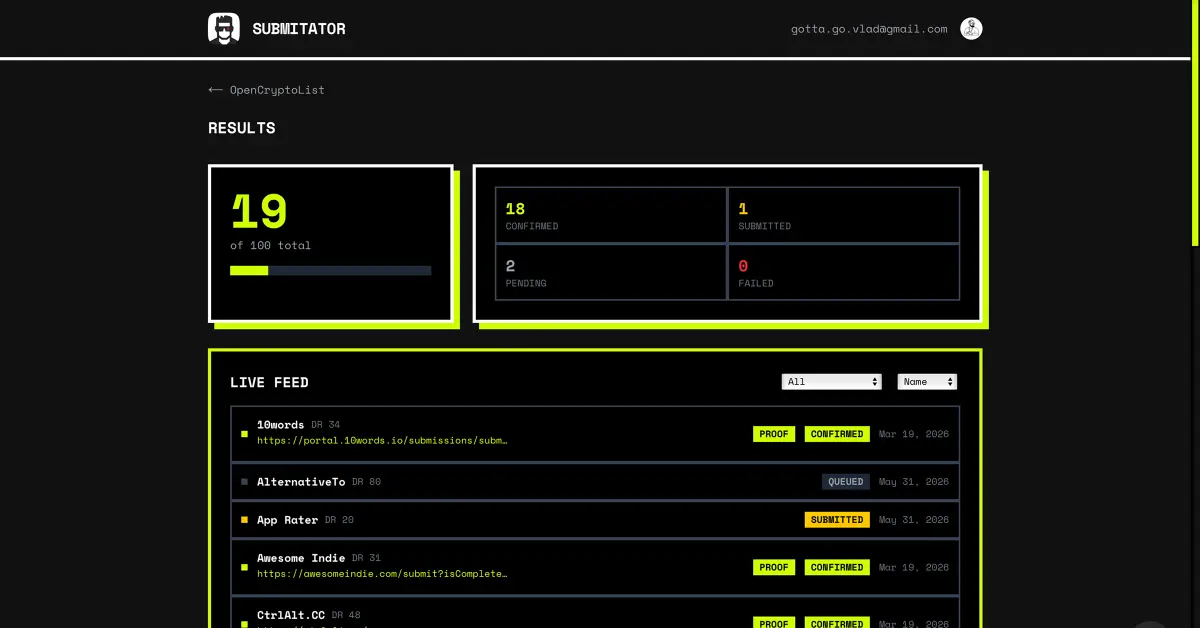
Task: Click the large 19 total count
Action: point(259,212)
